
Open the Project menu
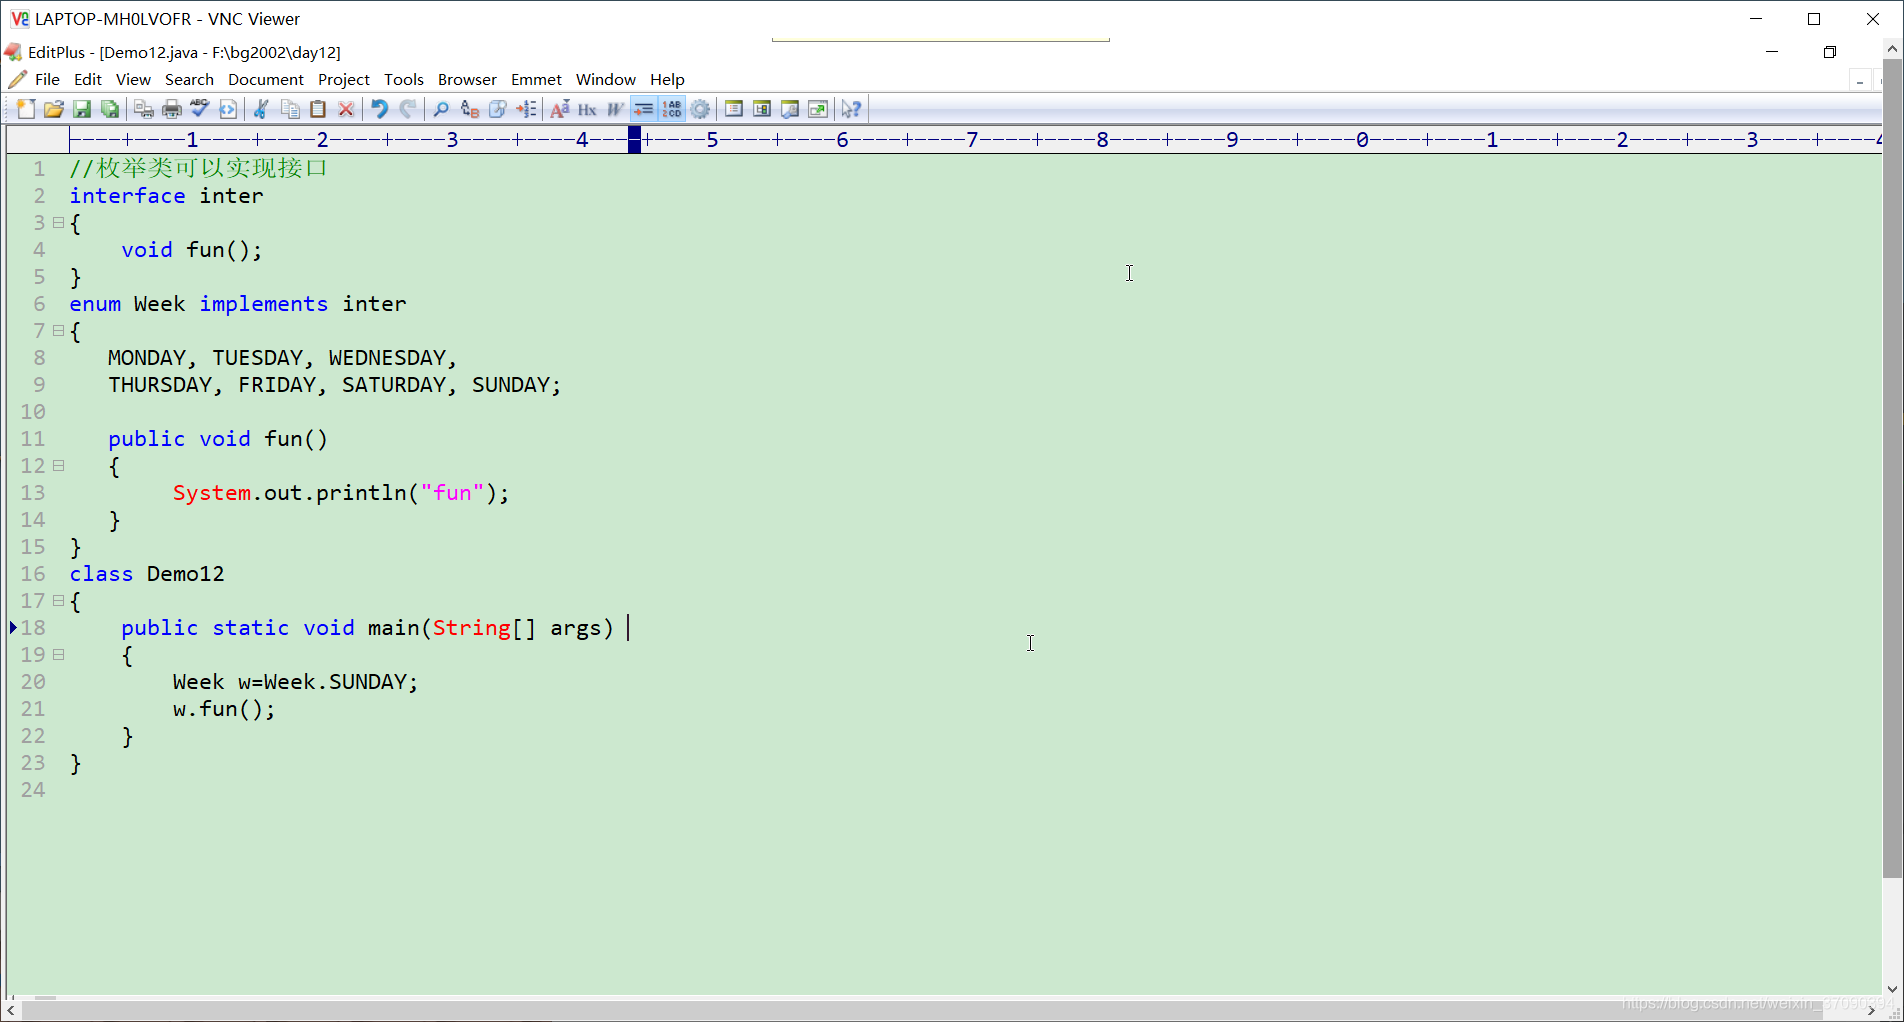tap(343, 79)
